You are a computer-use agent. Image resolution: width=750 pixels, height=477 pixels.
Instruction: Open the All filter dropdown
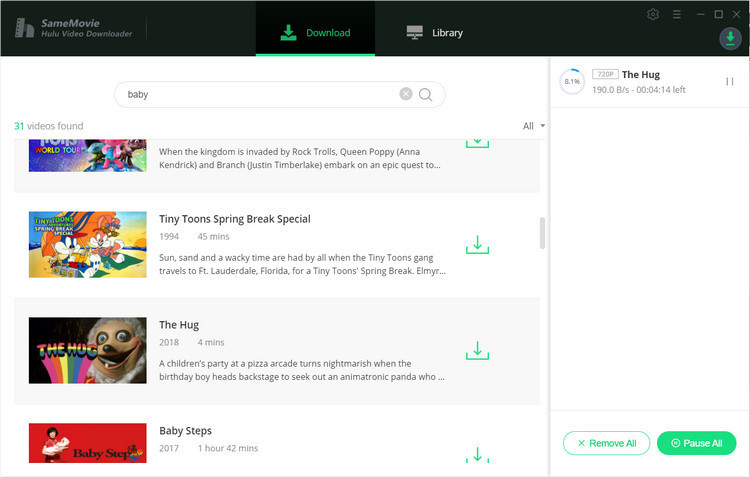[x=533, y=126]
